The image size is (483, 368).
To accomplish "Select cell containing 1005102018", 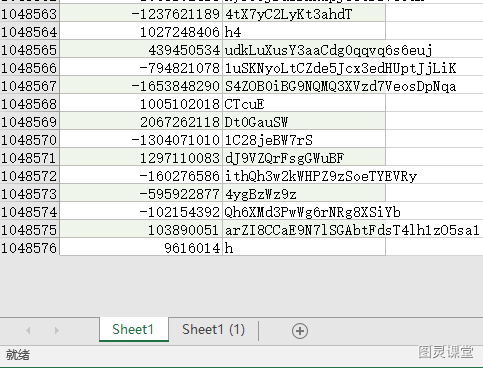I will (x=141, y=104).
